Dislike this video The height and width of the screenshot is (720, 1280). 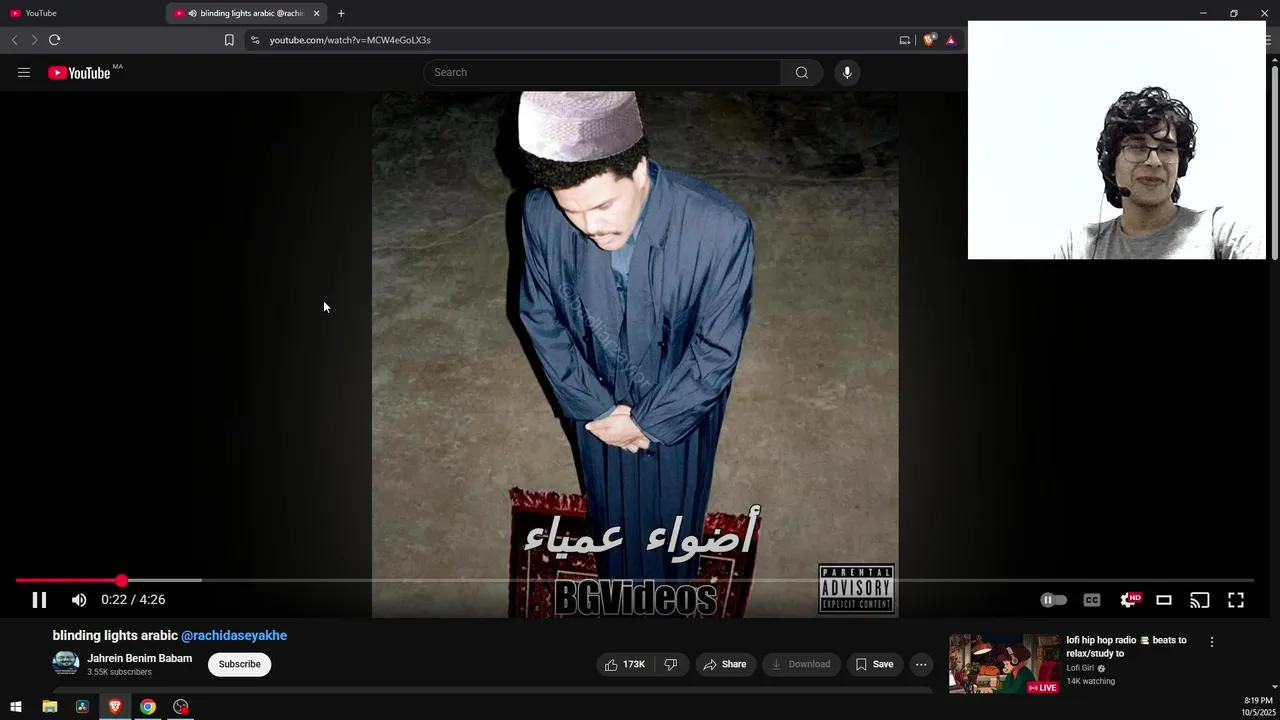671,664
